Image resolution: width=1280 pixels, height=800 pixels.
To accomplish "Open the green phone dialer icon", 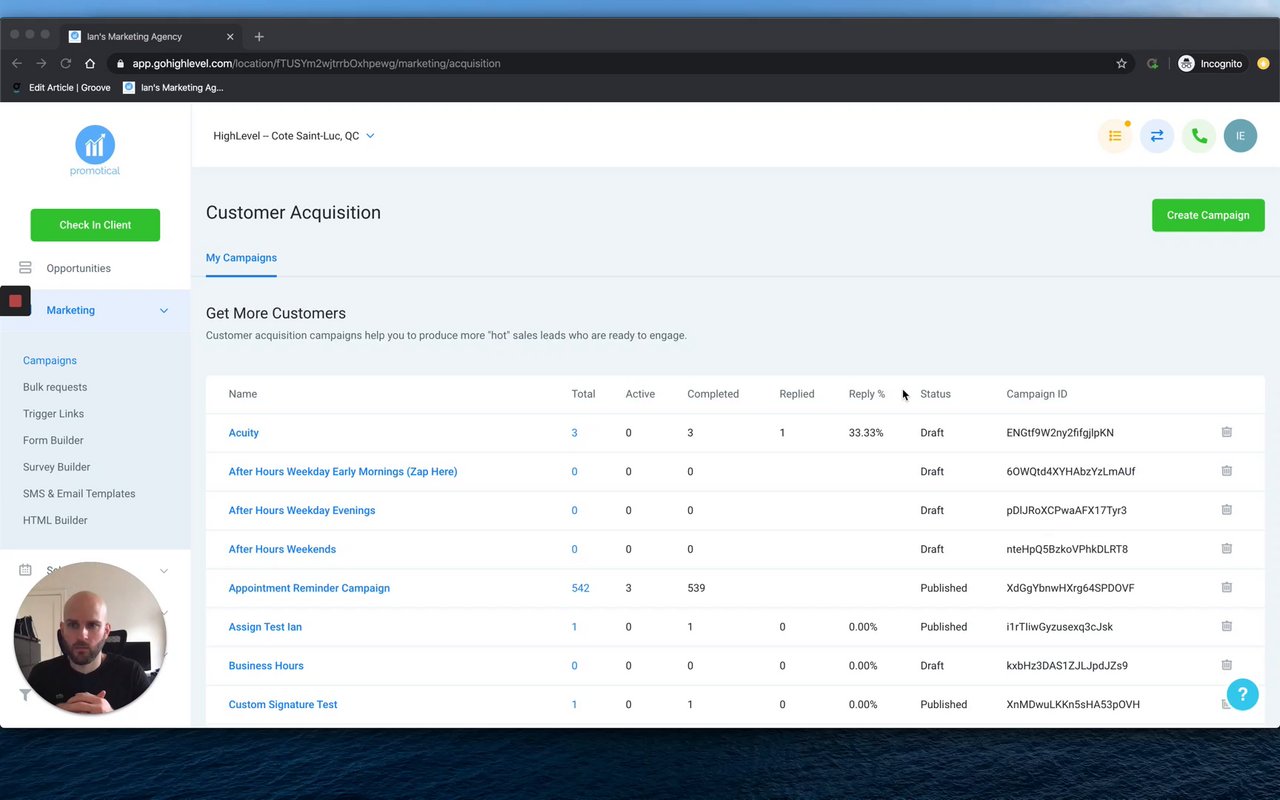I will pos(1199,136).
